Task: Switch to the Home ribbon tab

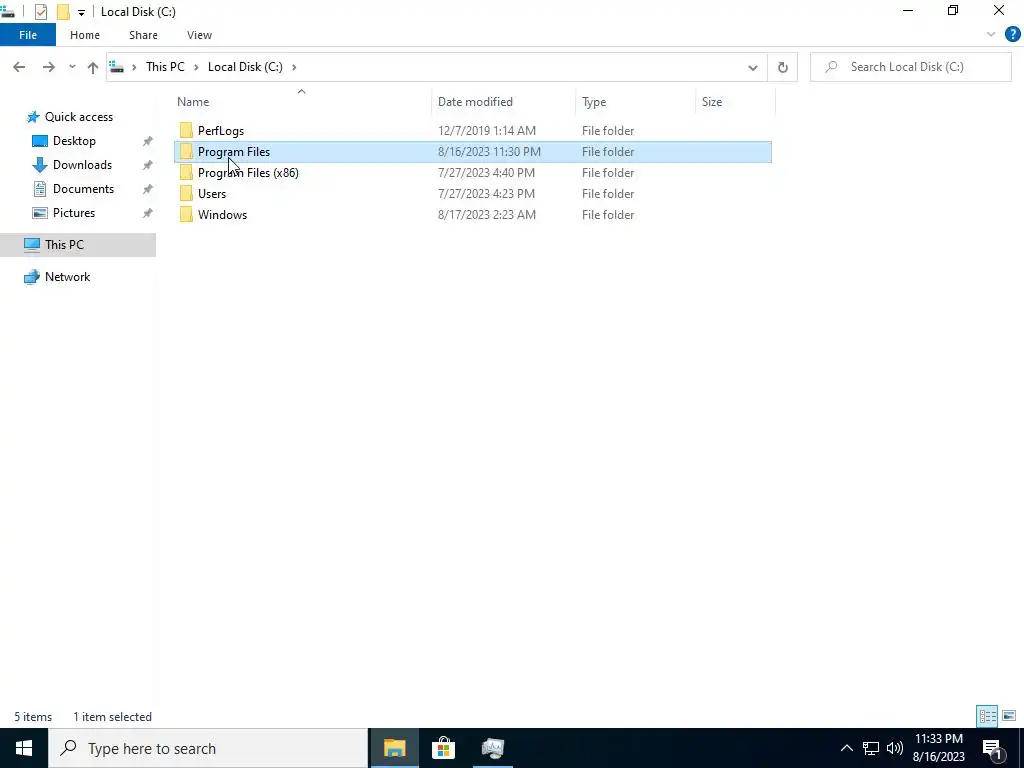Action: coord(85,35)
